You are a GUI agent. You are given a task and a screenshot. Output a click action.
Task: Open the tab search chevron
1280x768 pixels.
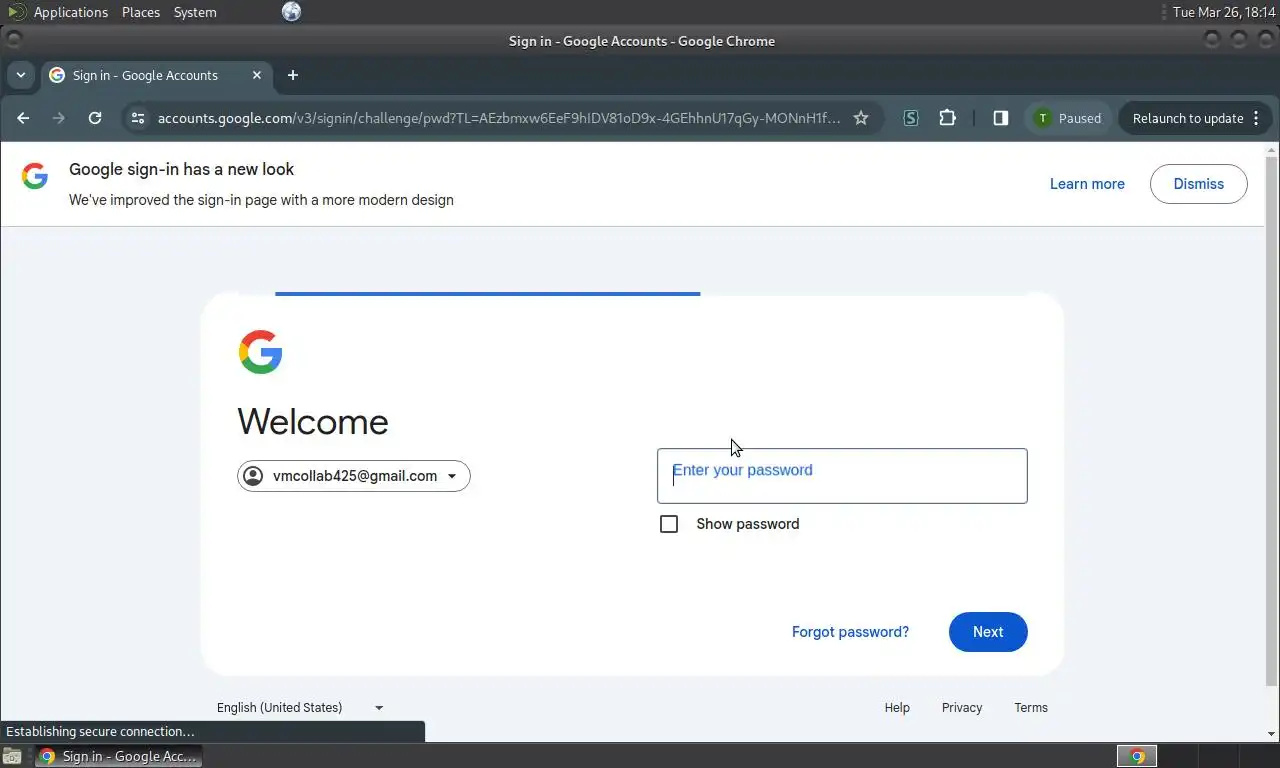(x=21, y=75)
